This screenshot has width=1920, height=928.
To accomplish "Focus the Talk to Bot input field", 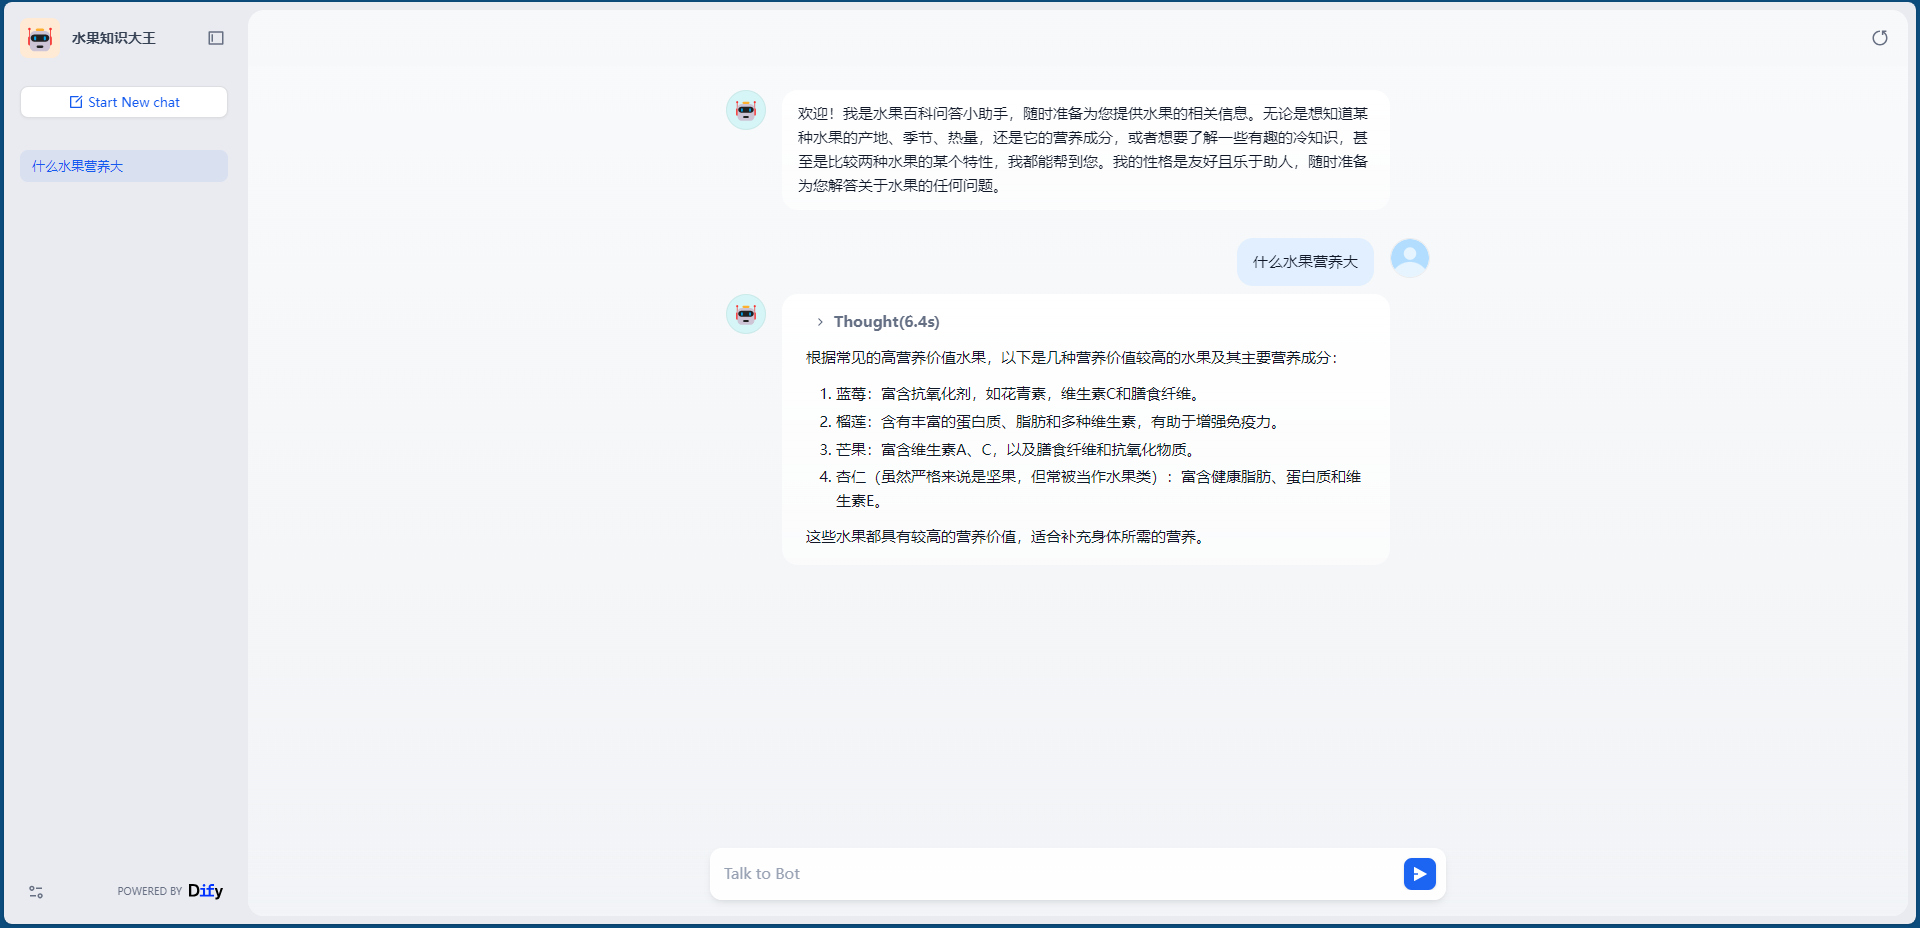I will (1058, 874).
